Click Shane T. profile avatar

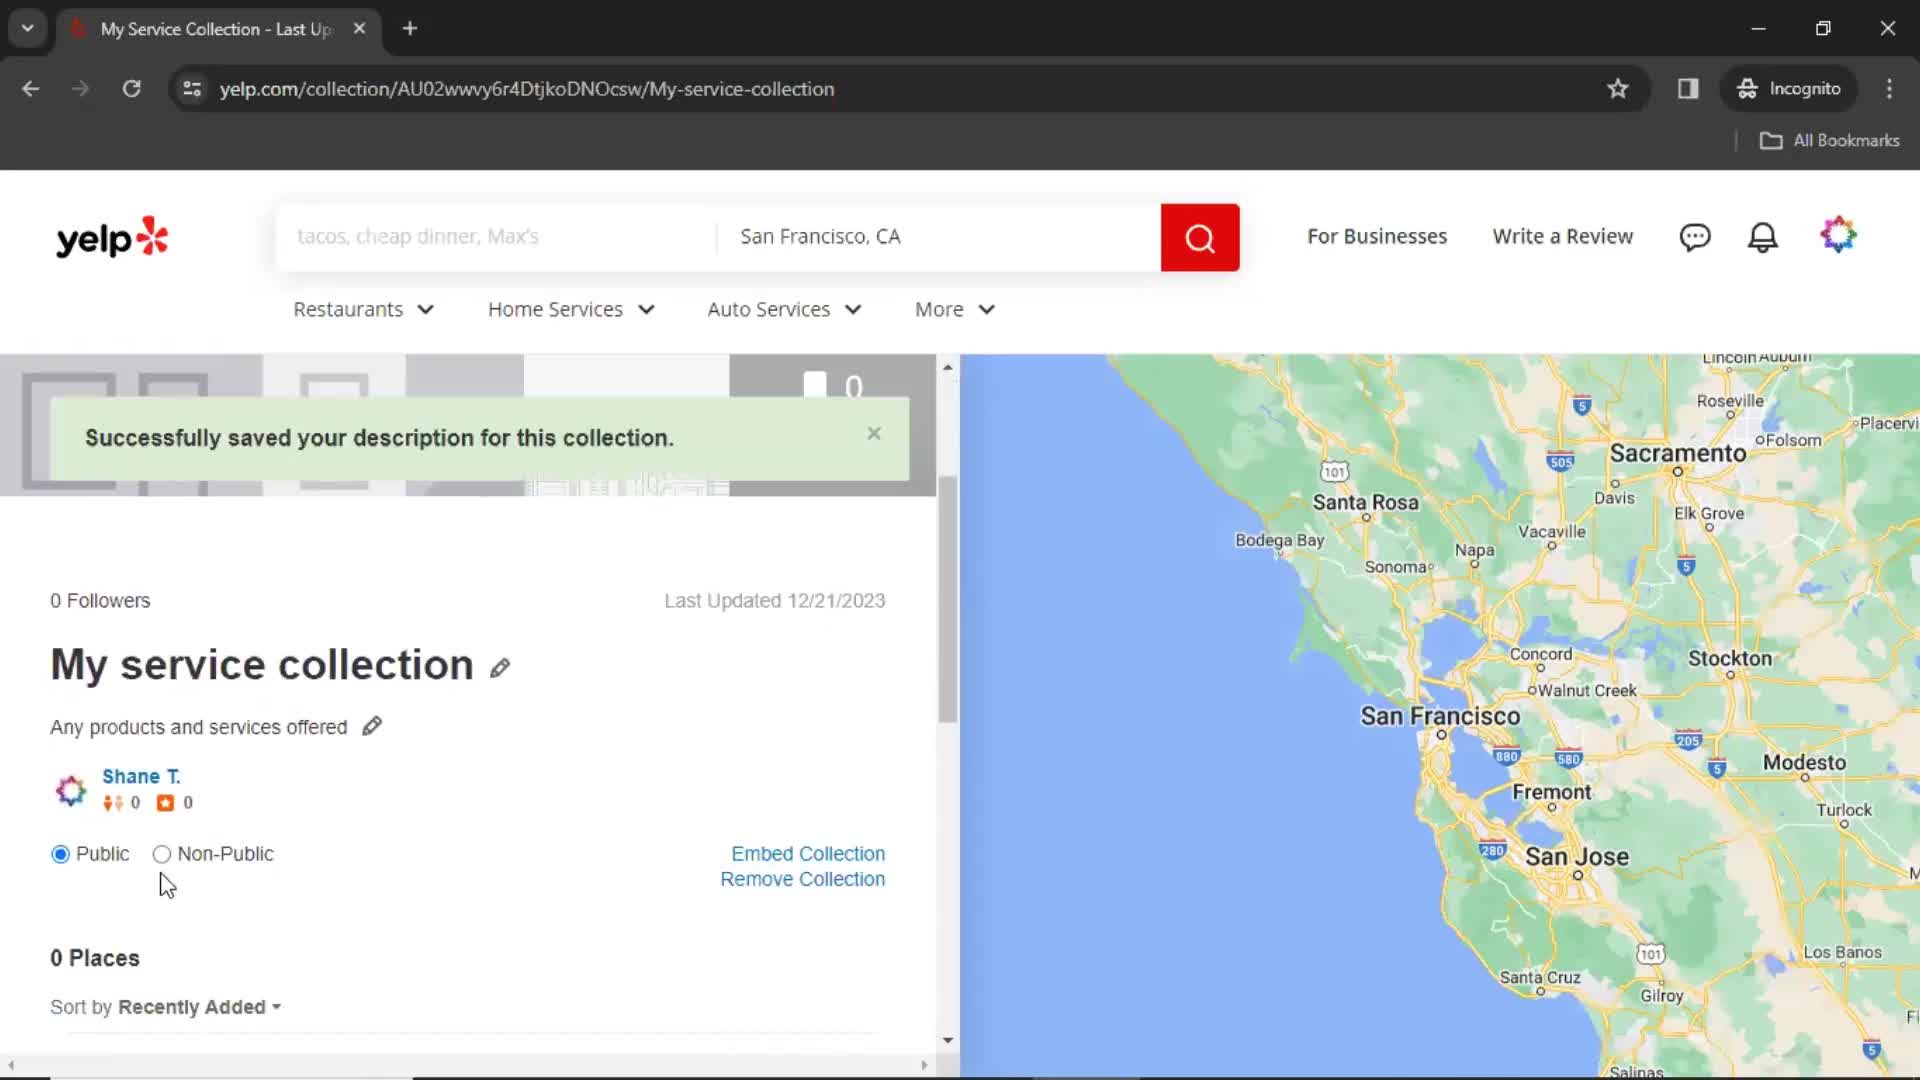(71, 790)
